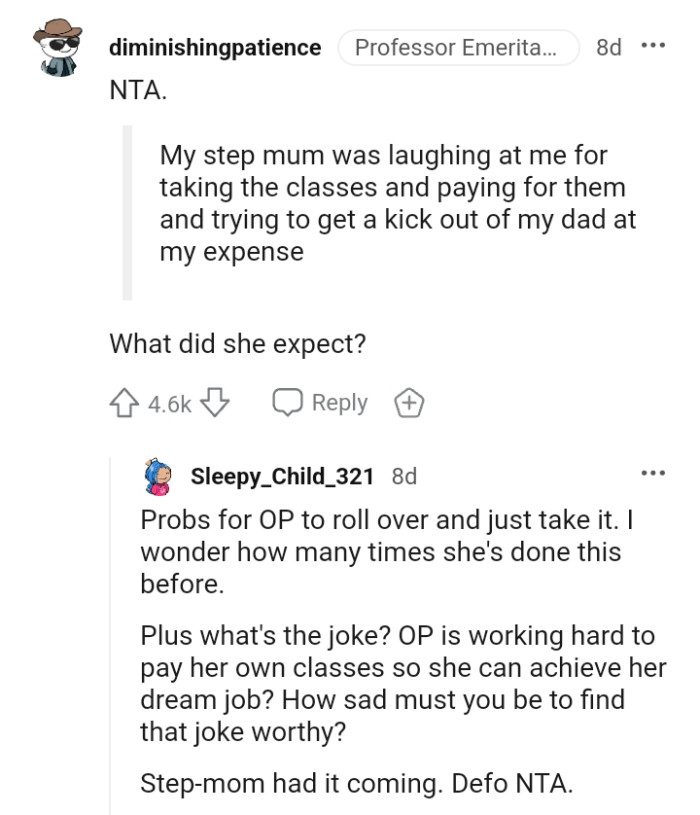Click the award plus icon

pos(408,402)
